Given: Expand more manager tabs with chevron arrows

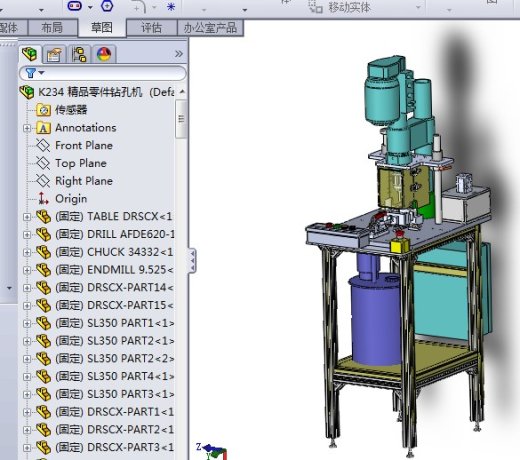Looking at the screenshot, I should pyautogui.click(x=179, y=54).
